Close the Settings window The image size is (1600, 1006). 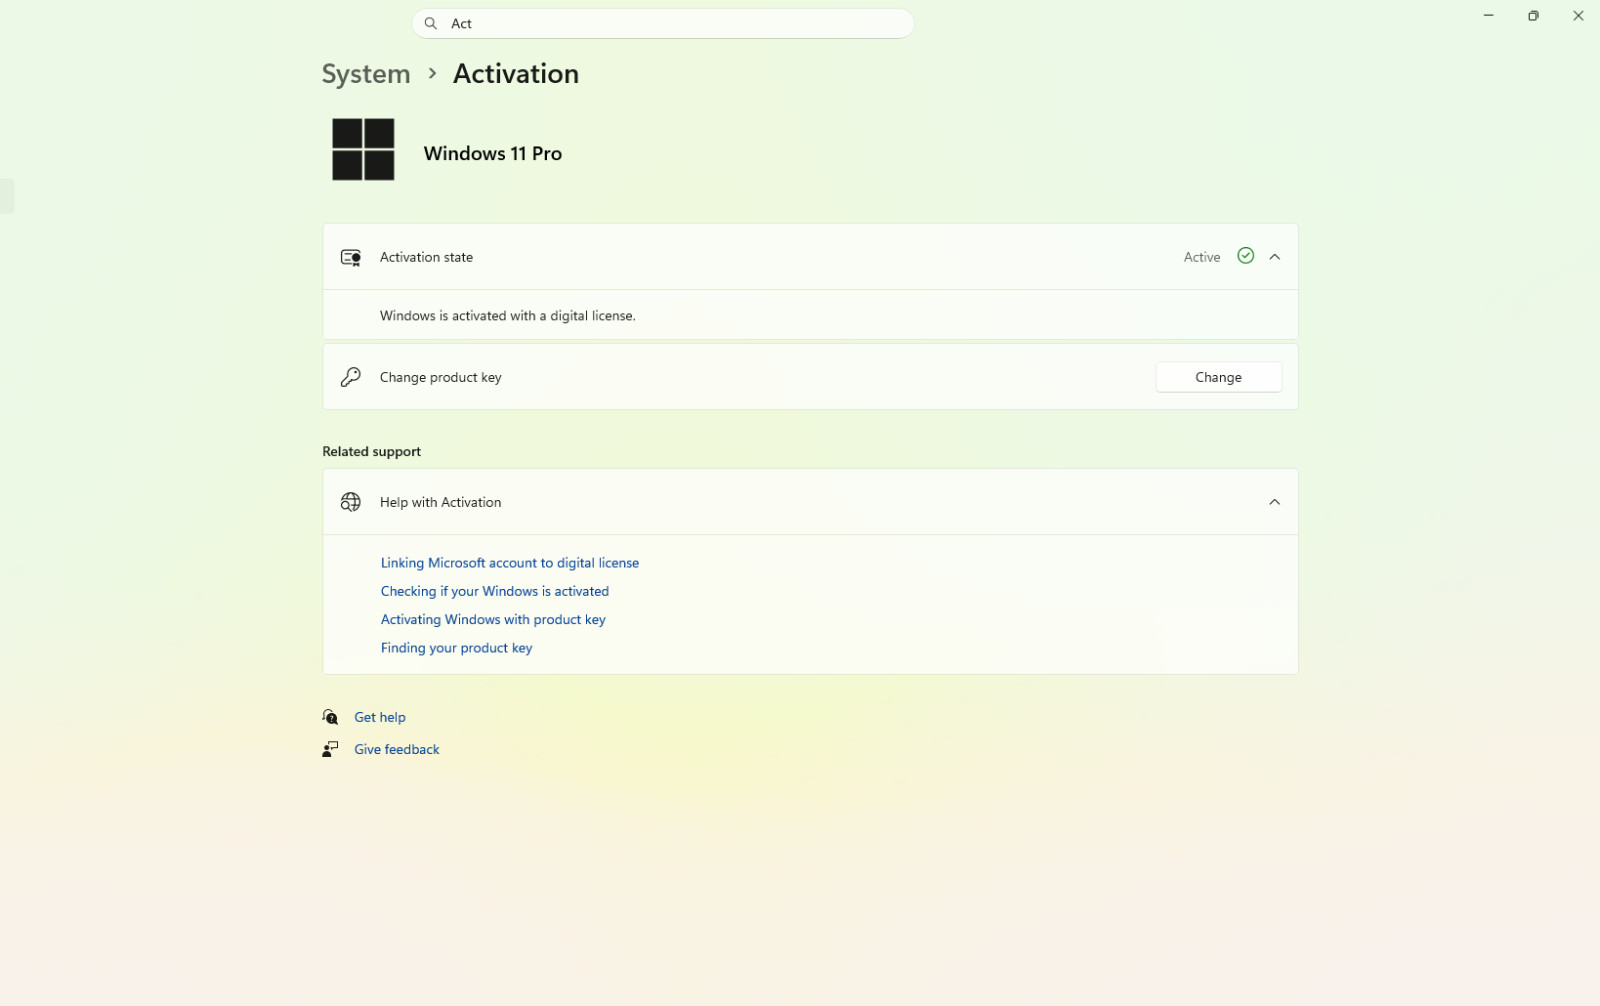[1578, 15]
